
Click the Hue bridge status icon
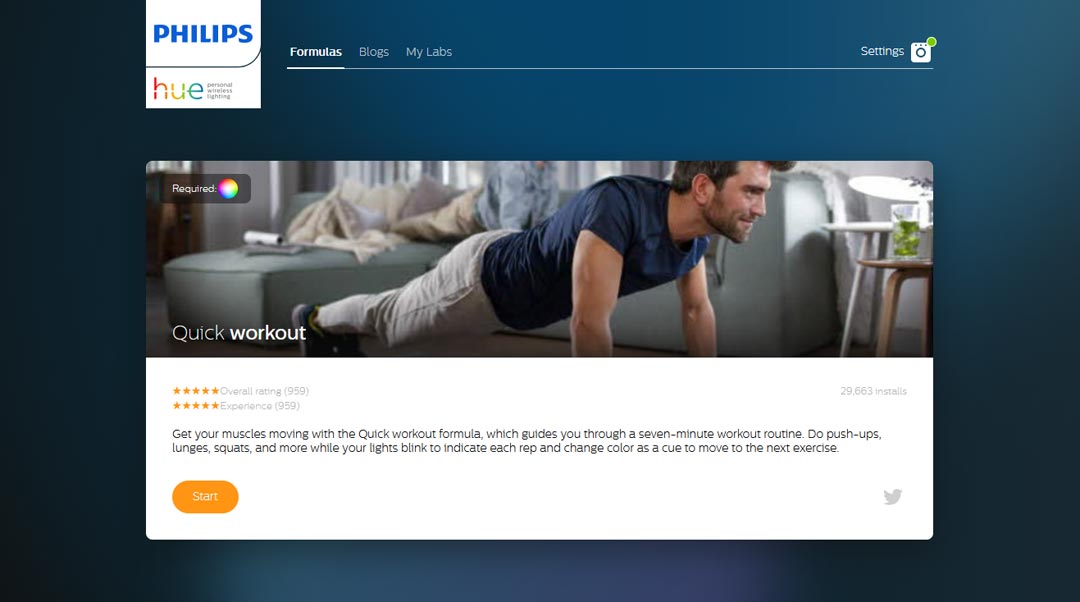(x=922, y=52)
